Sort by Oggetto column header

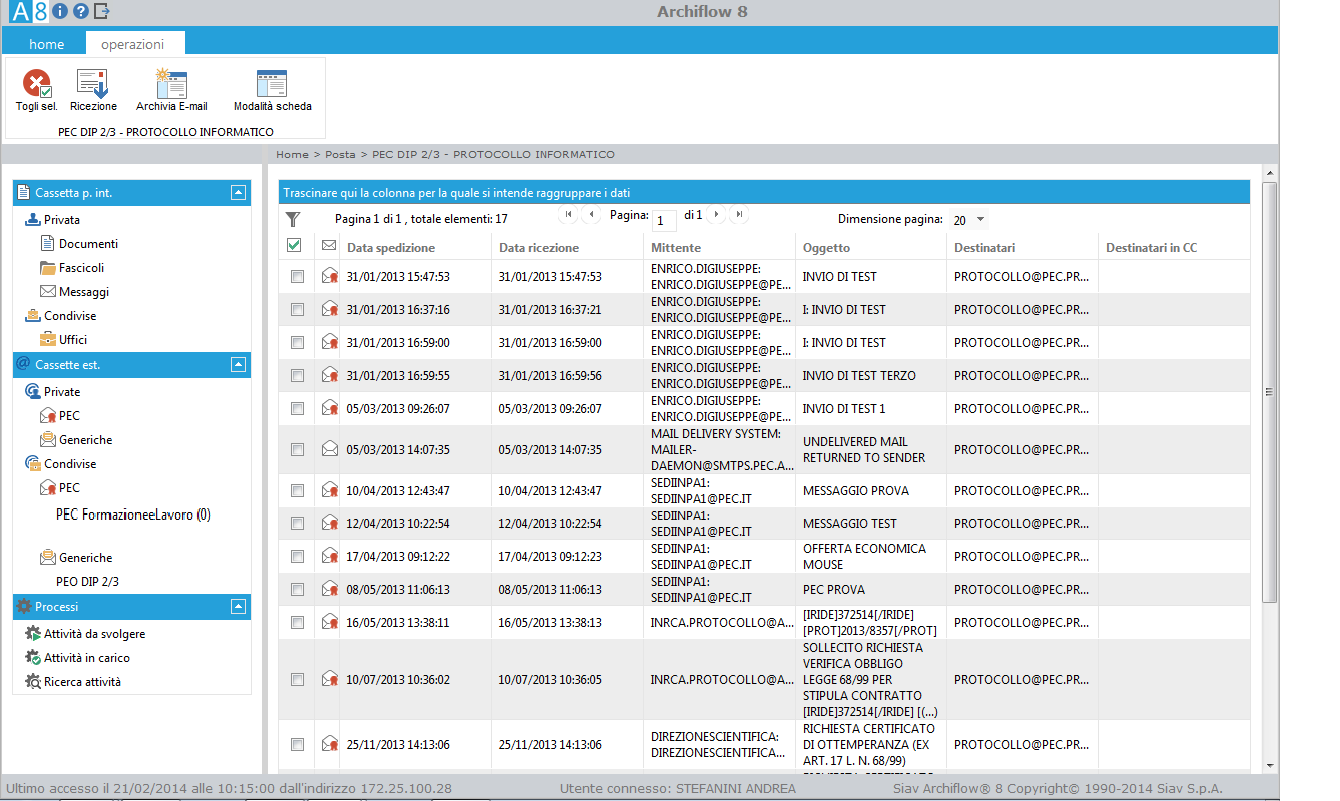tap(826, 247)
